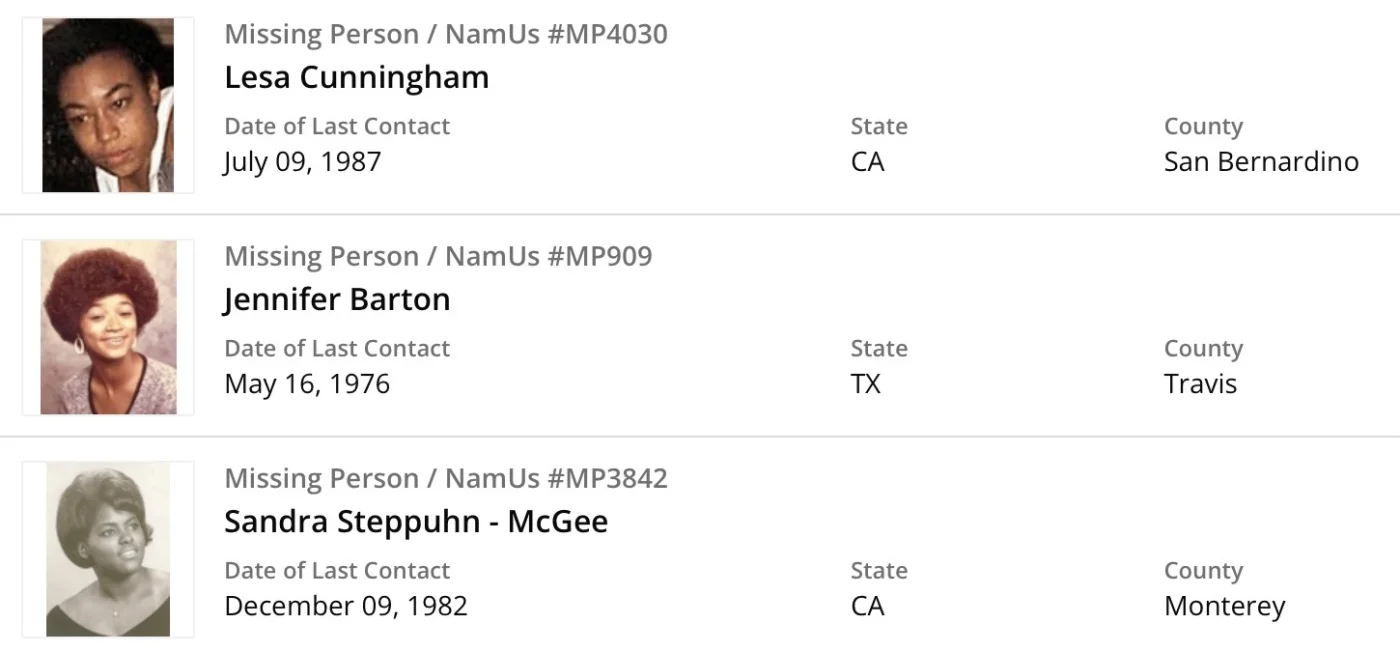Click the July 09, 1987 contact date

302,162
